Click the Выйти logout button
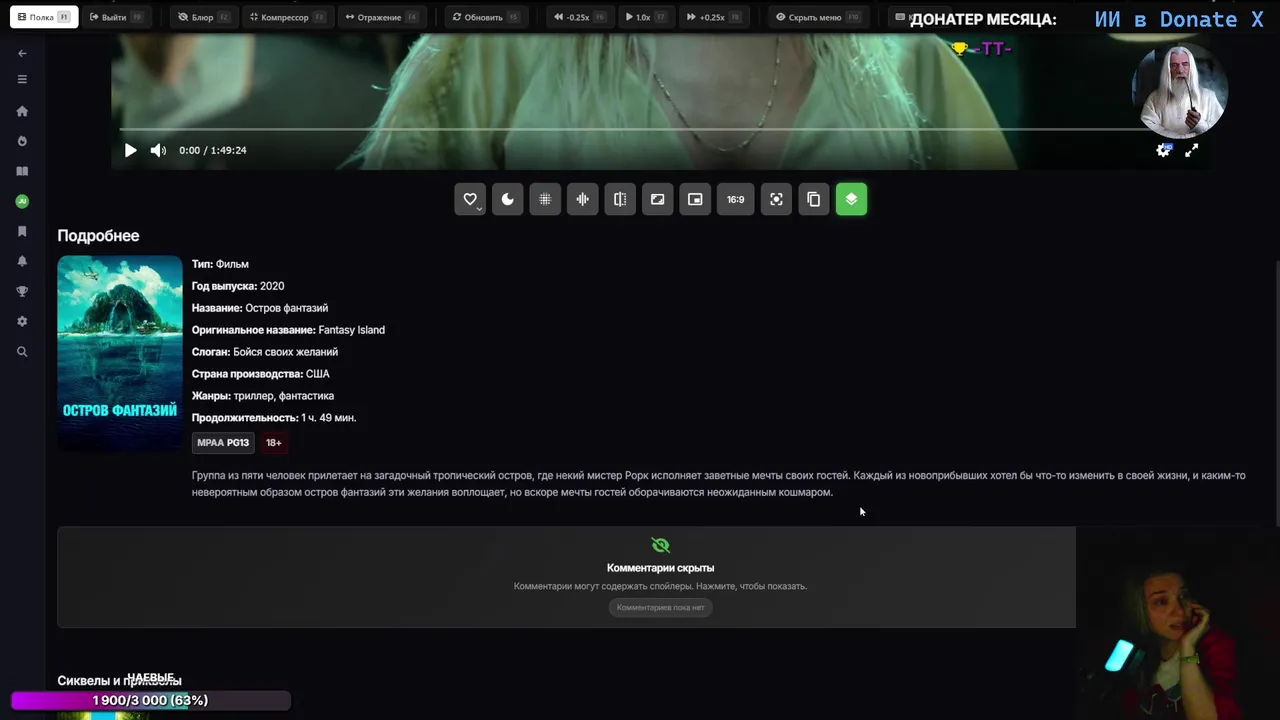Image resolution: width=1280 pixels, height=720 pixels. click(116, 17)
